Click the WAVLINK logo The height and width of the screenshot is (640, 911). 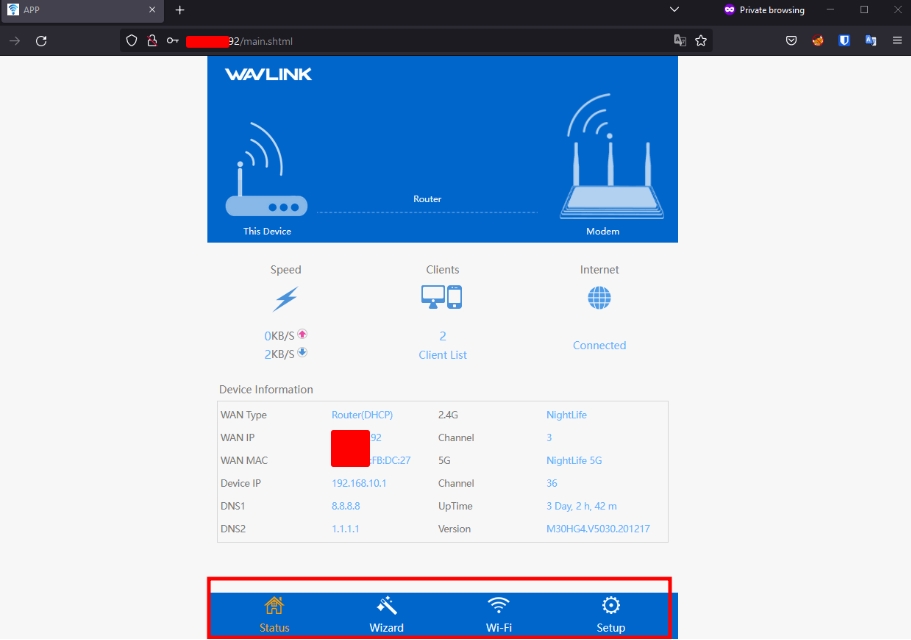[x=268, y=74]
